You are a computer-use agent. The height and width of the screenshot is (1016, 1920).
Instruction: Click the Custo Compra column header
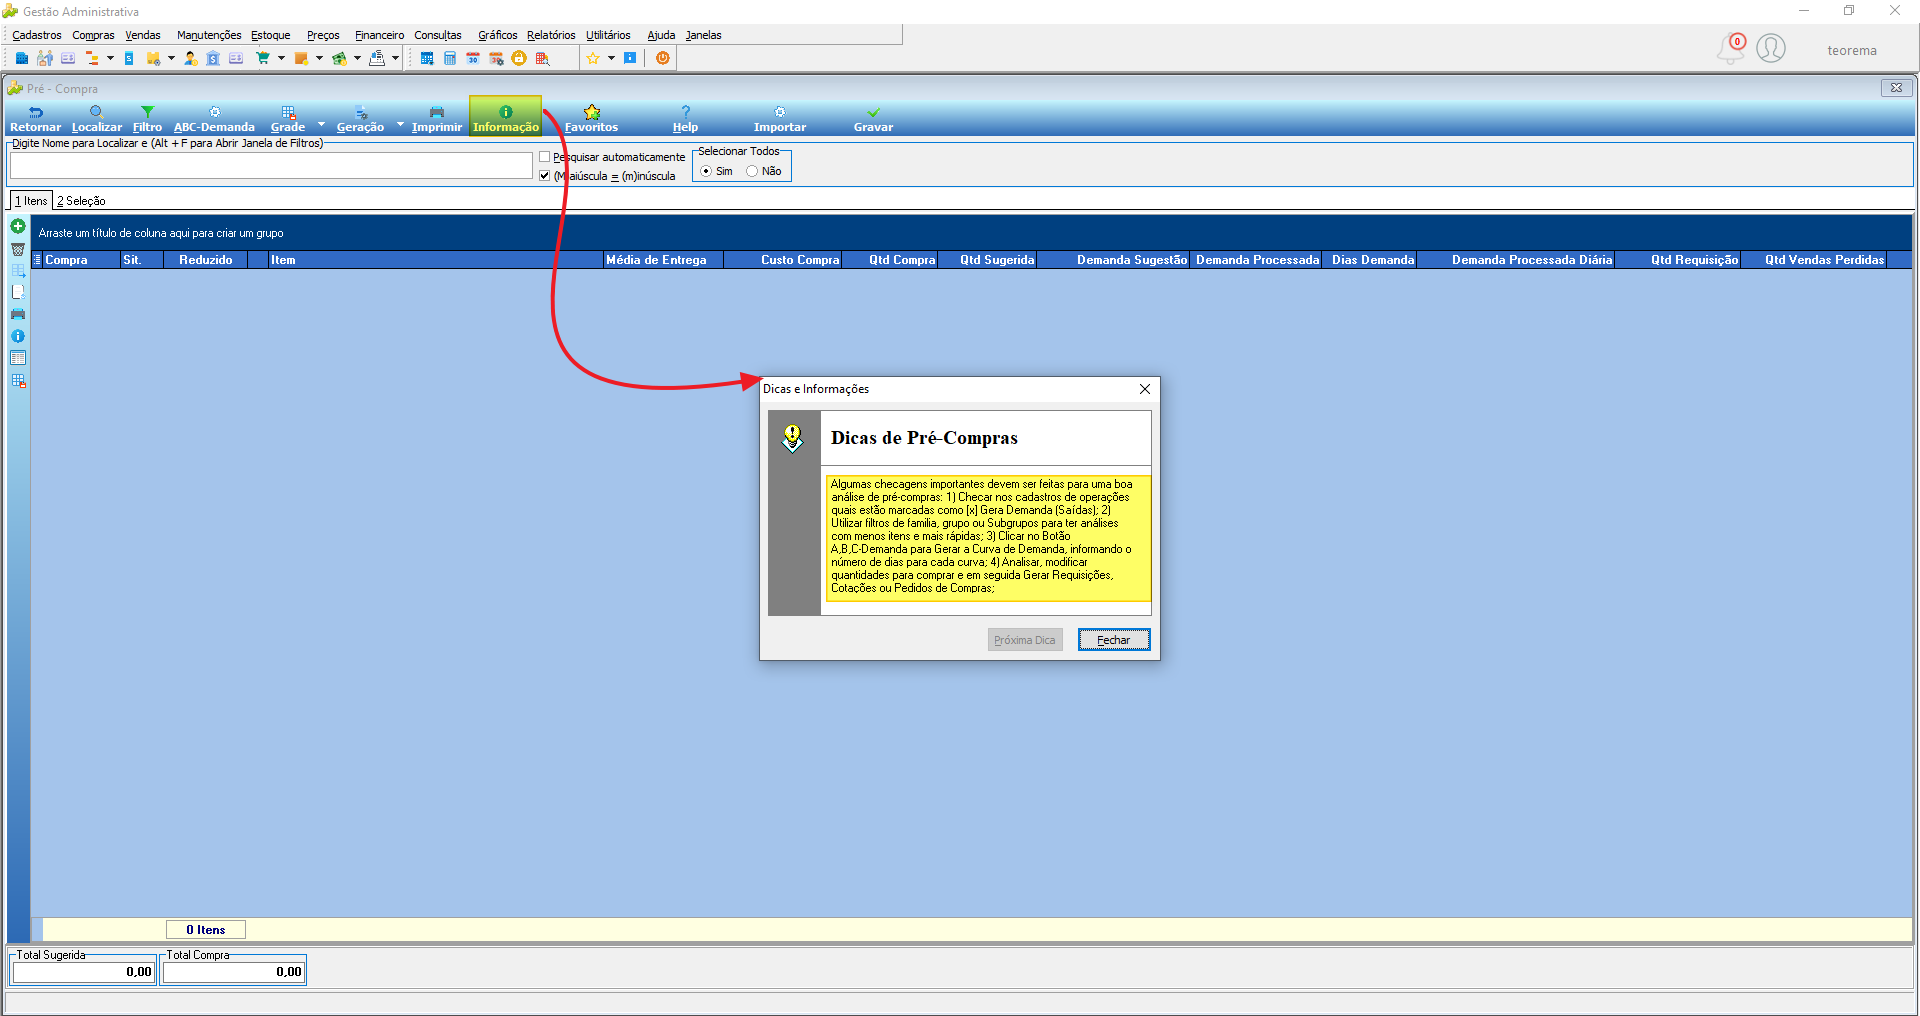783,260
